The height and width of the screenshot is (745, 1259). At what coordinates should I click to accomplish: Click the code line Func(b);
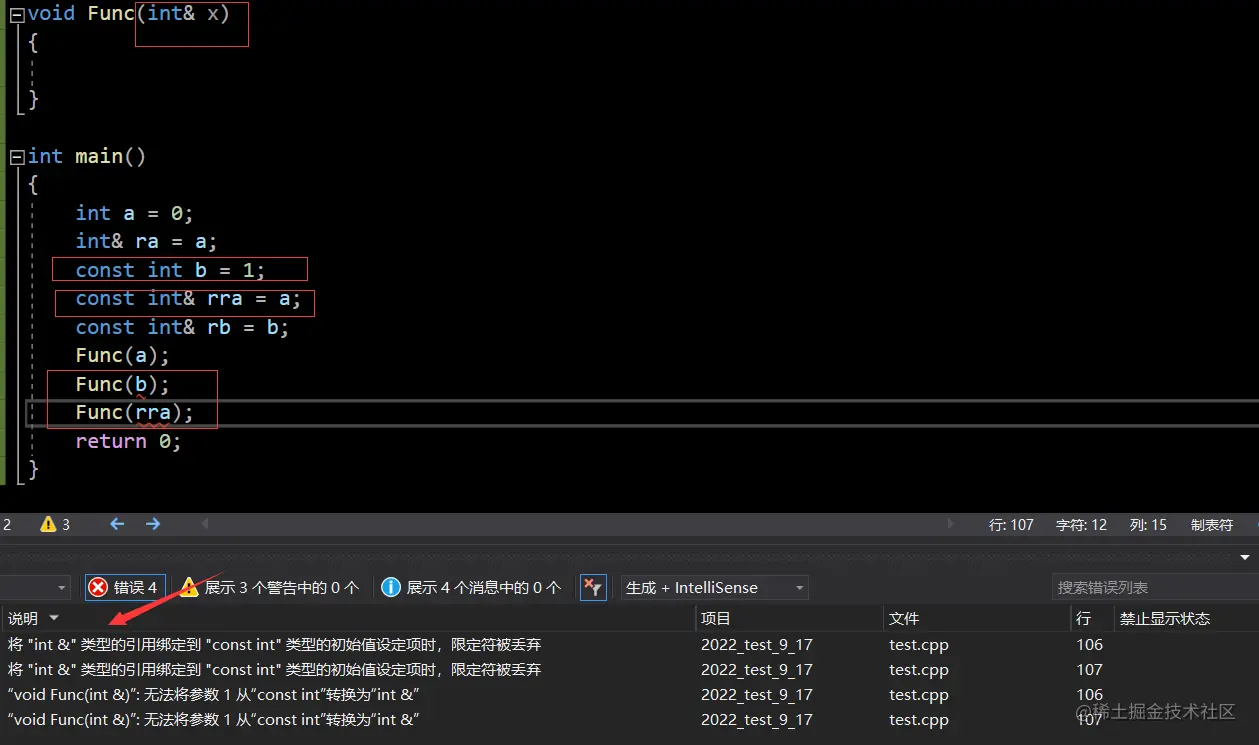point(123,384)
